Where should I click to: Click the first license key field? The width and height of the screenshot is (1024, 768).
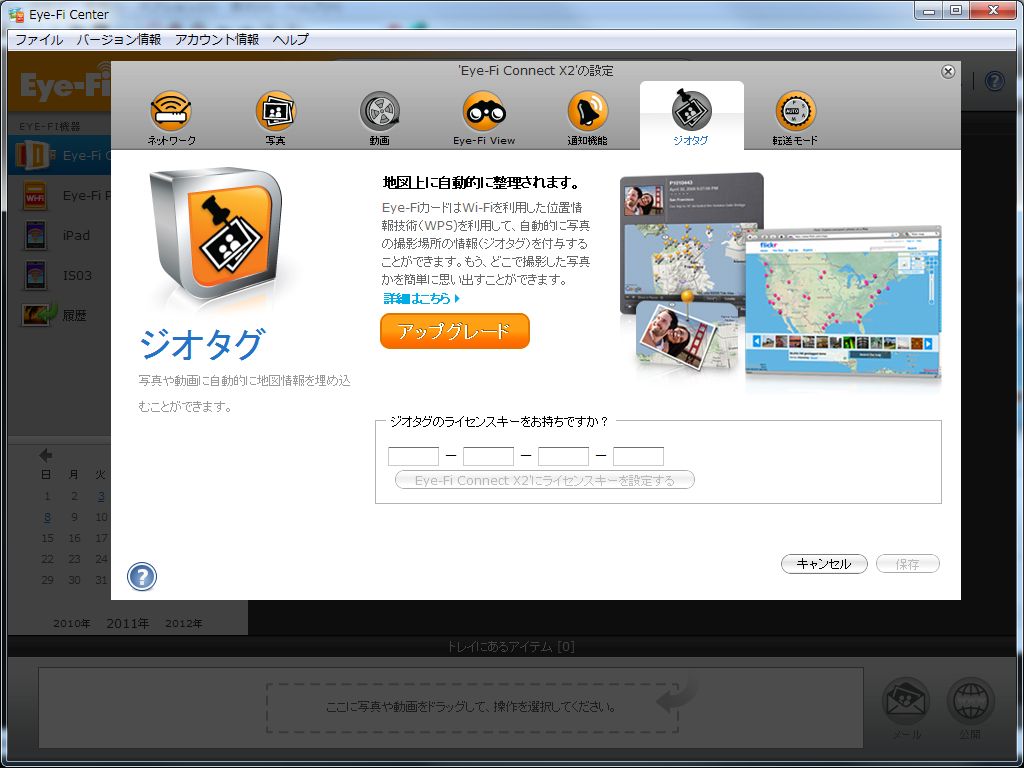click(413, 456)
